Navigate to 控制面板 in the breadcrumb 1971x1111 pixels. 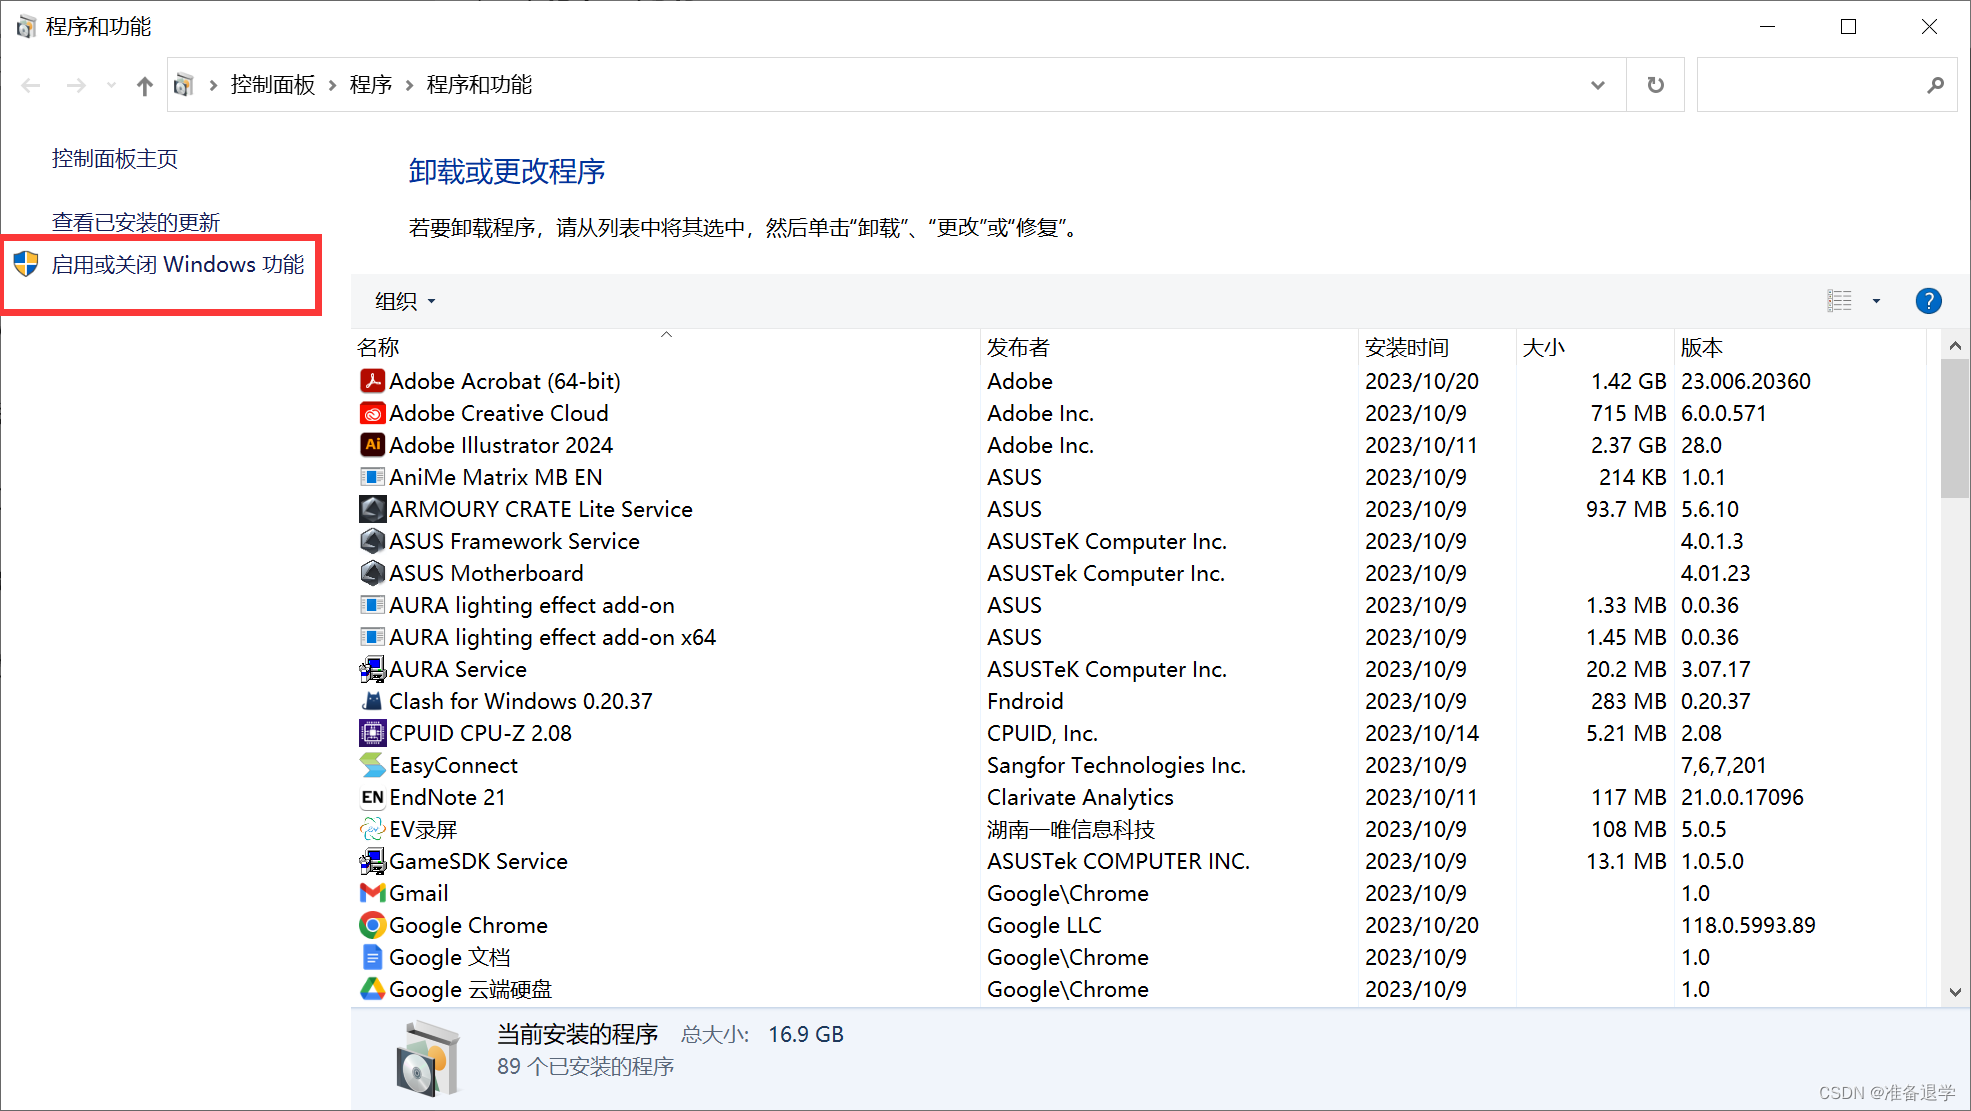tap(273, 85)
